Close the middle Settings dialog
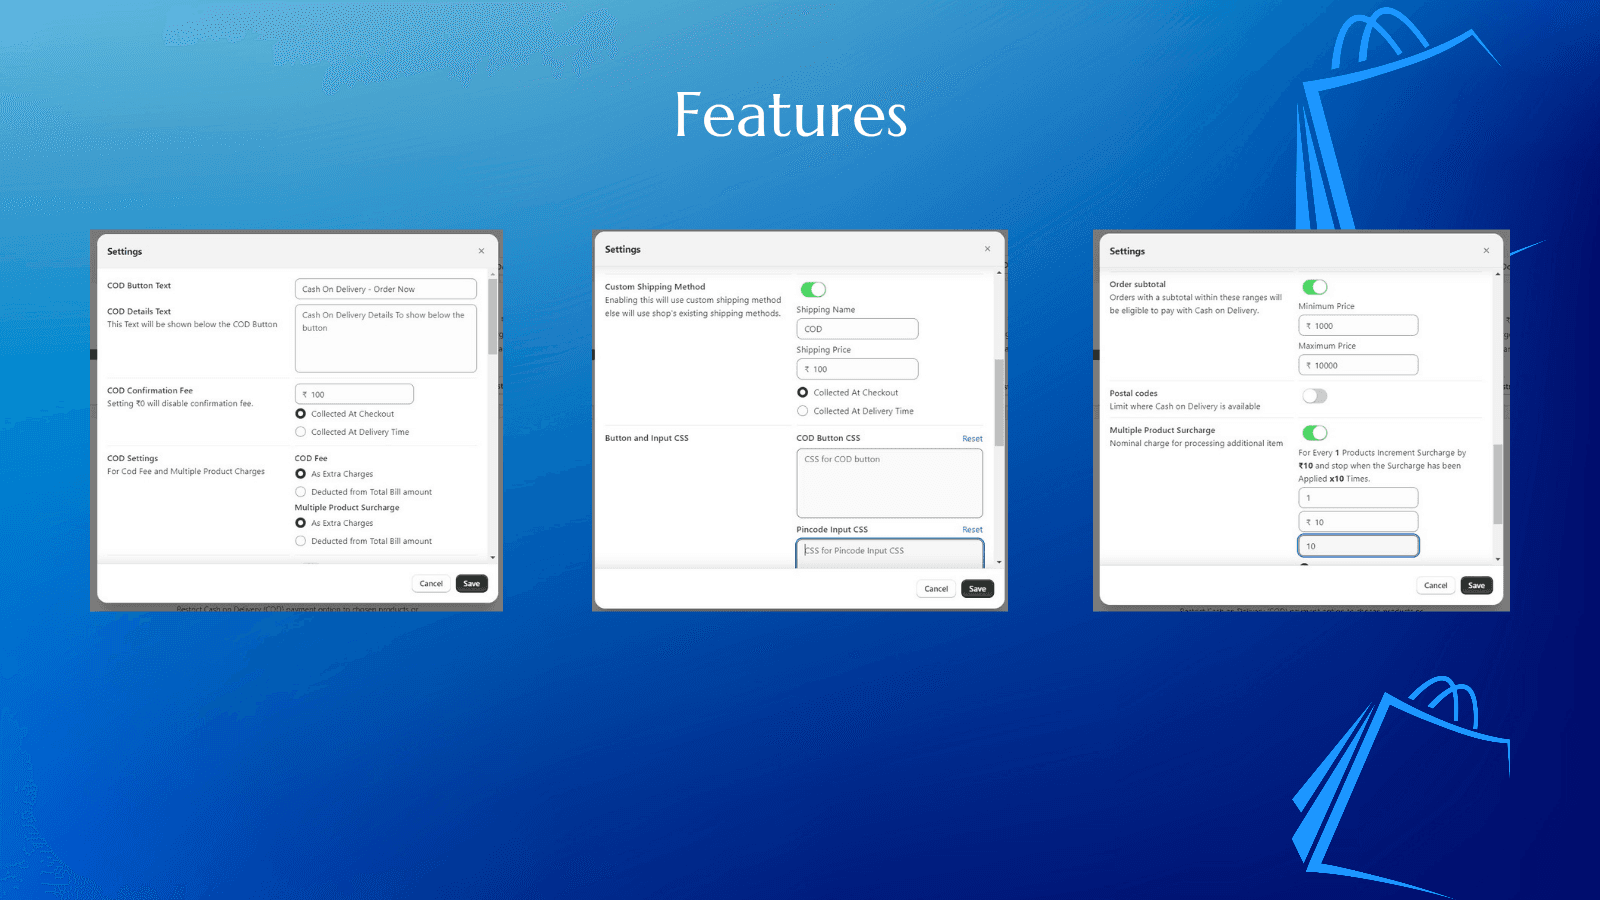This screenshot has height=900, width=1600. [x=987, y=249]
